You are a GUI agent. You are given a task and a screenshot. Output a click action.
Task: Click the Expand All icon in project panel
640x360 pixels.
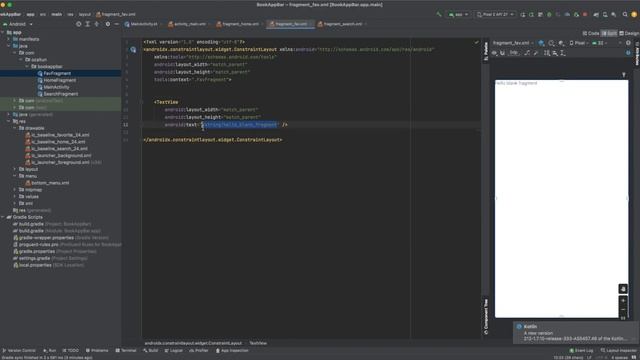pos(87,24)
